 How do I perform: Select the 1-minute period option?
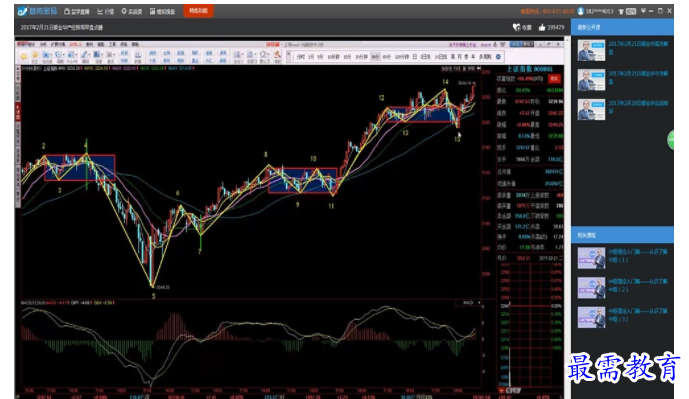[311, 57]
